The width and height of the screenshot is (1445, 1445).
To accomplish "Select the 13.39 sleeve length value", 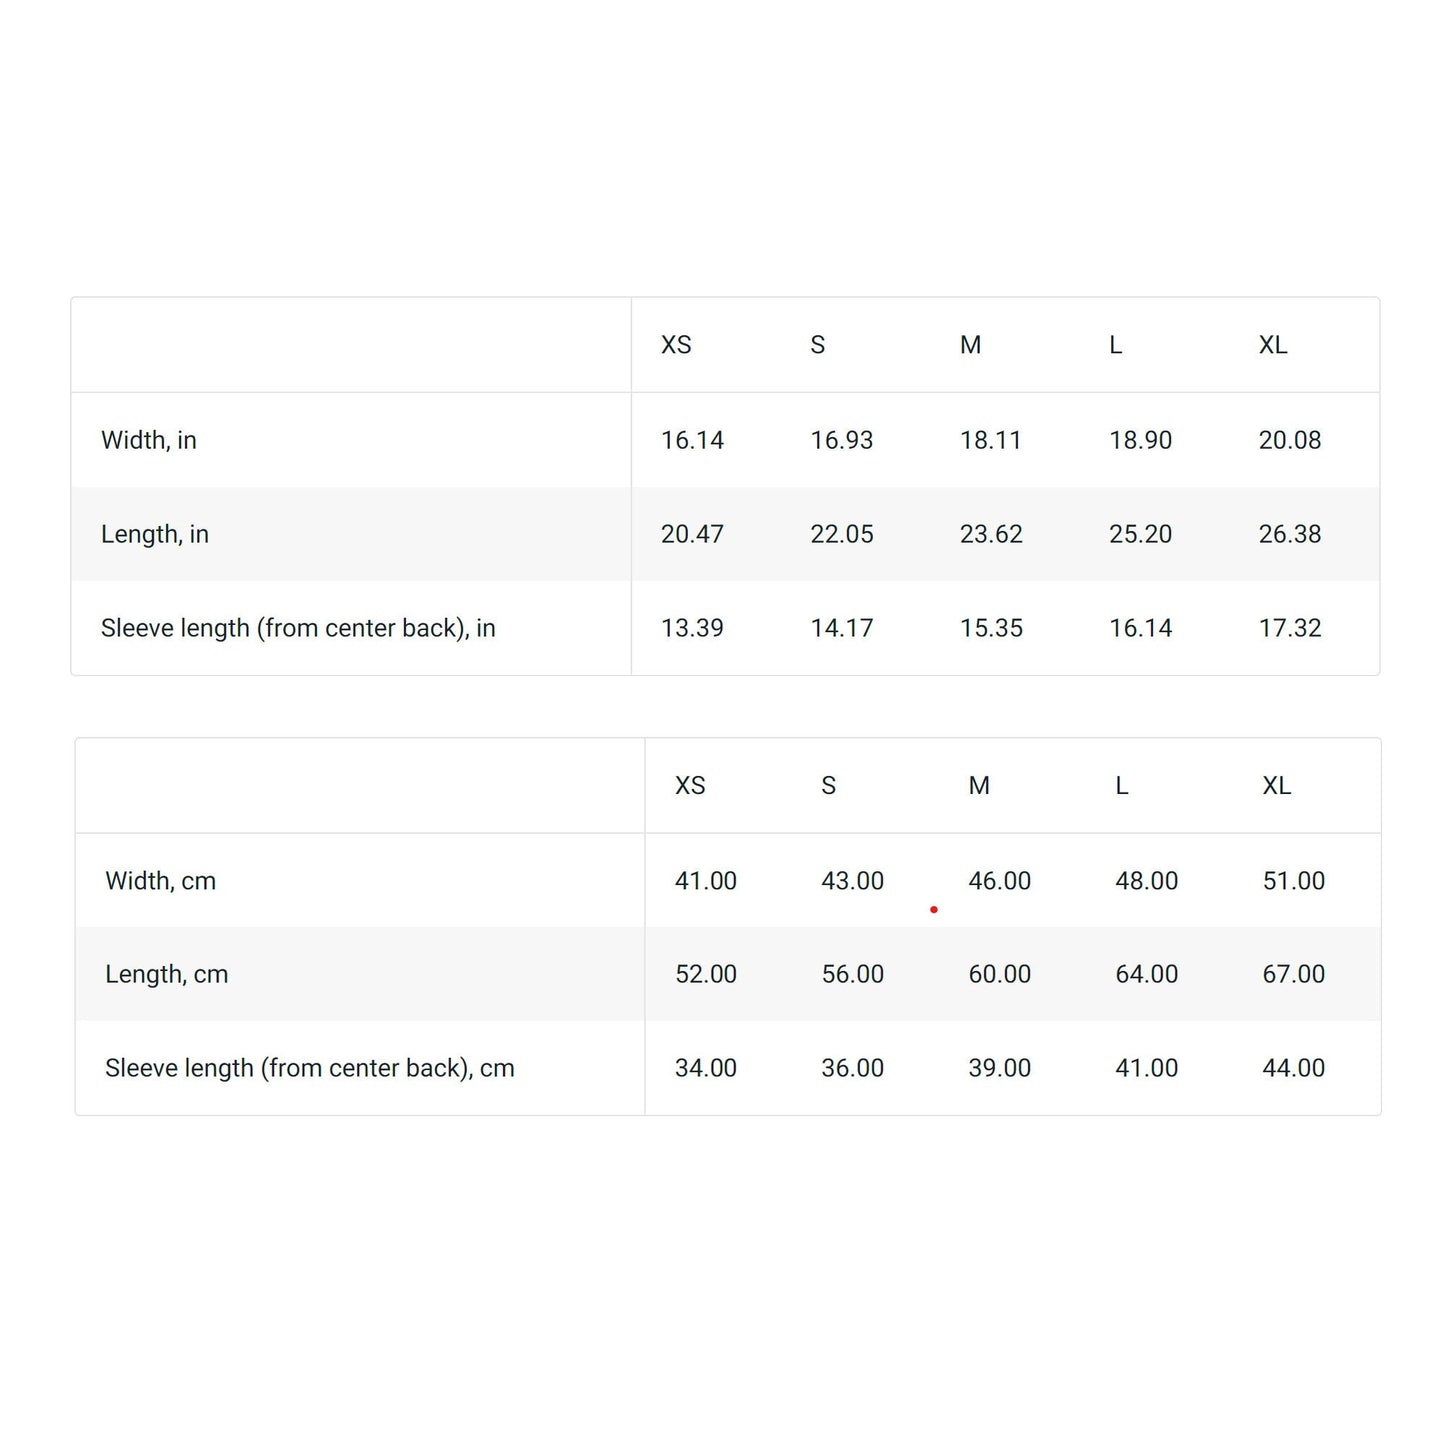I will (692, 628).
